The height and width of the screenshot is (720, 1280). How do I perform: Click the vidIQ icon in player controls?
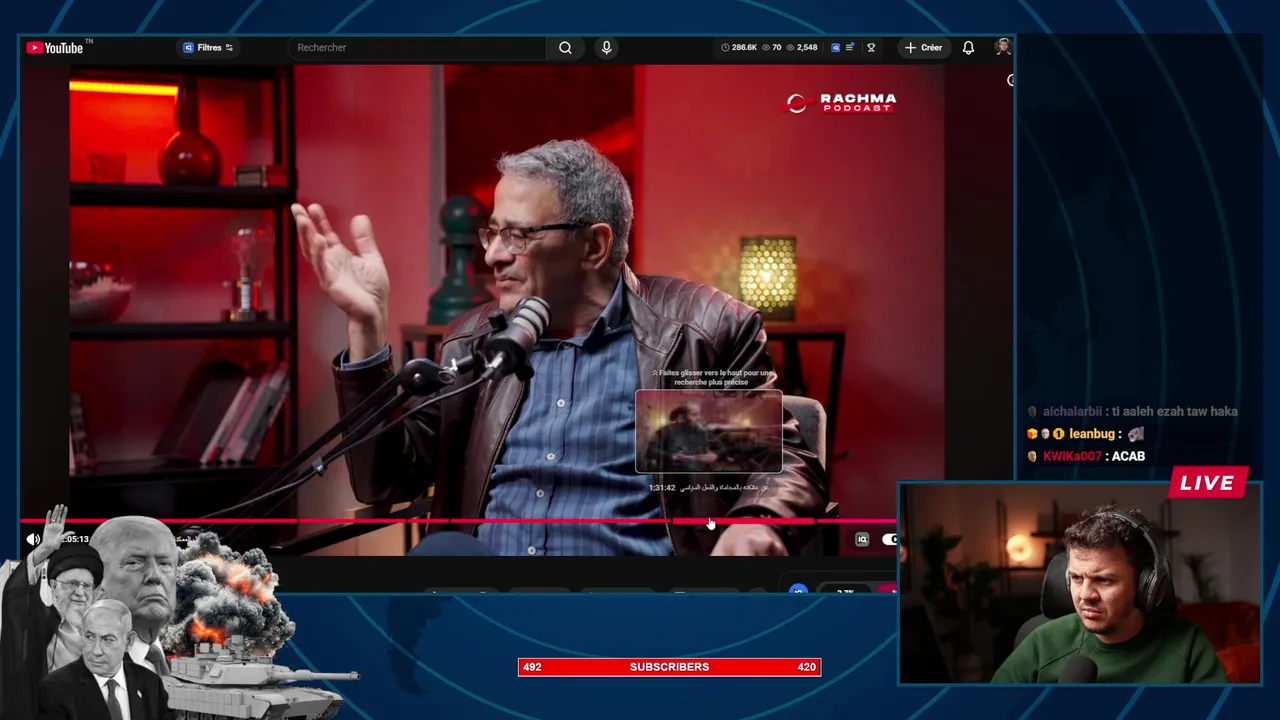click(x=862, y=539)
